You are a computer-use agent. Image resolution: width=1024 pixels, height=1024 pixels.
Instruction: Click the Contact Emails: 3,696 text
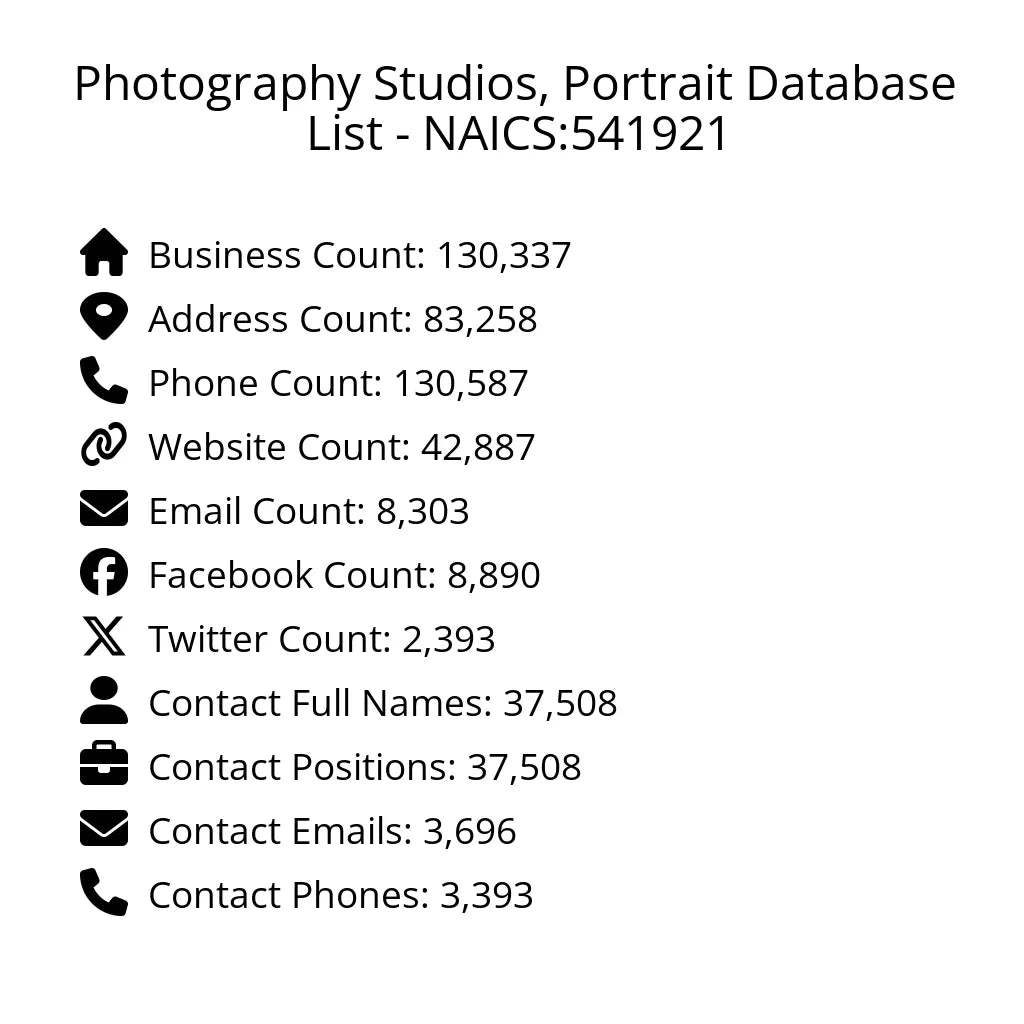click(x=332, y=831)
